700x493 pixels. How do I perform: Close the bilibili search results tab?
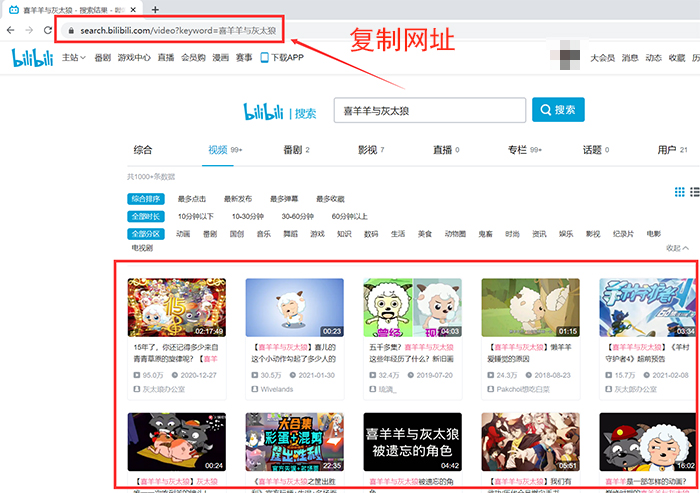(x=133, y=9)
